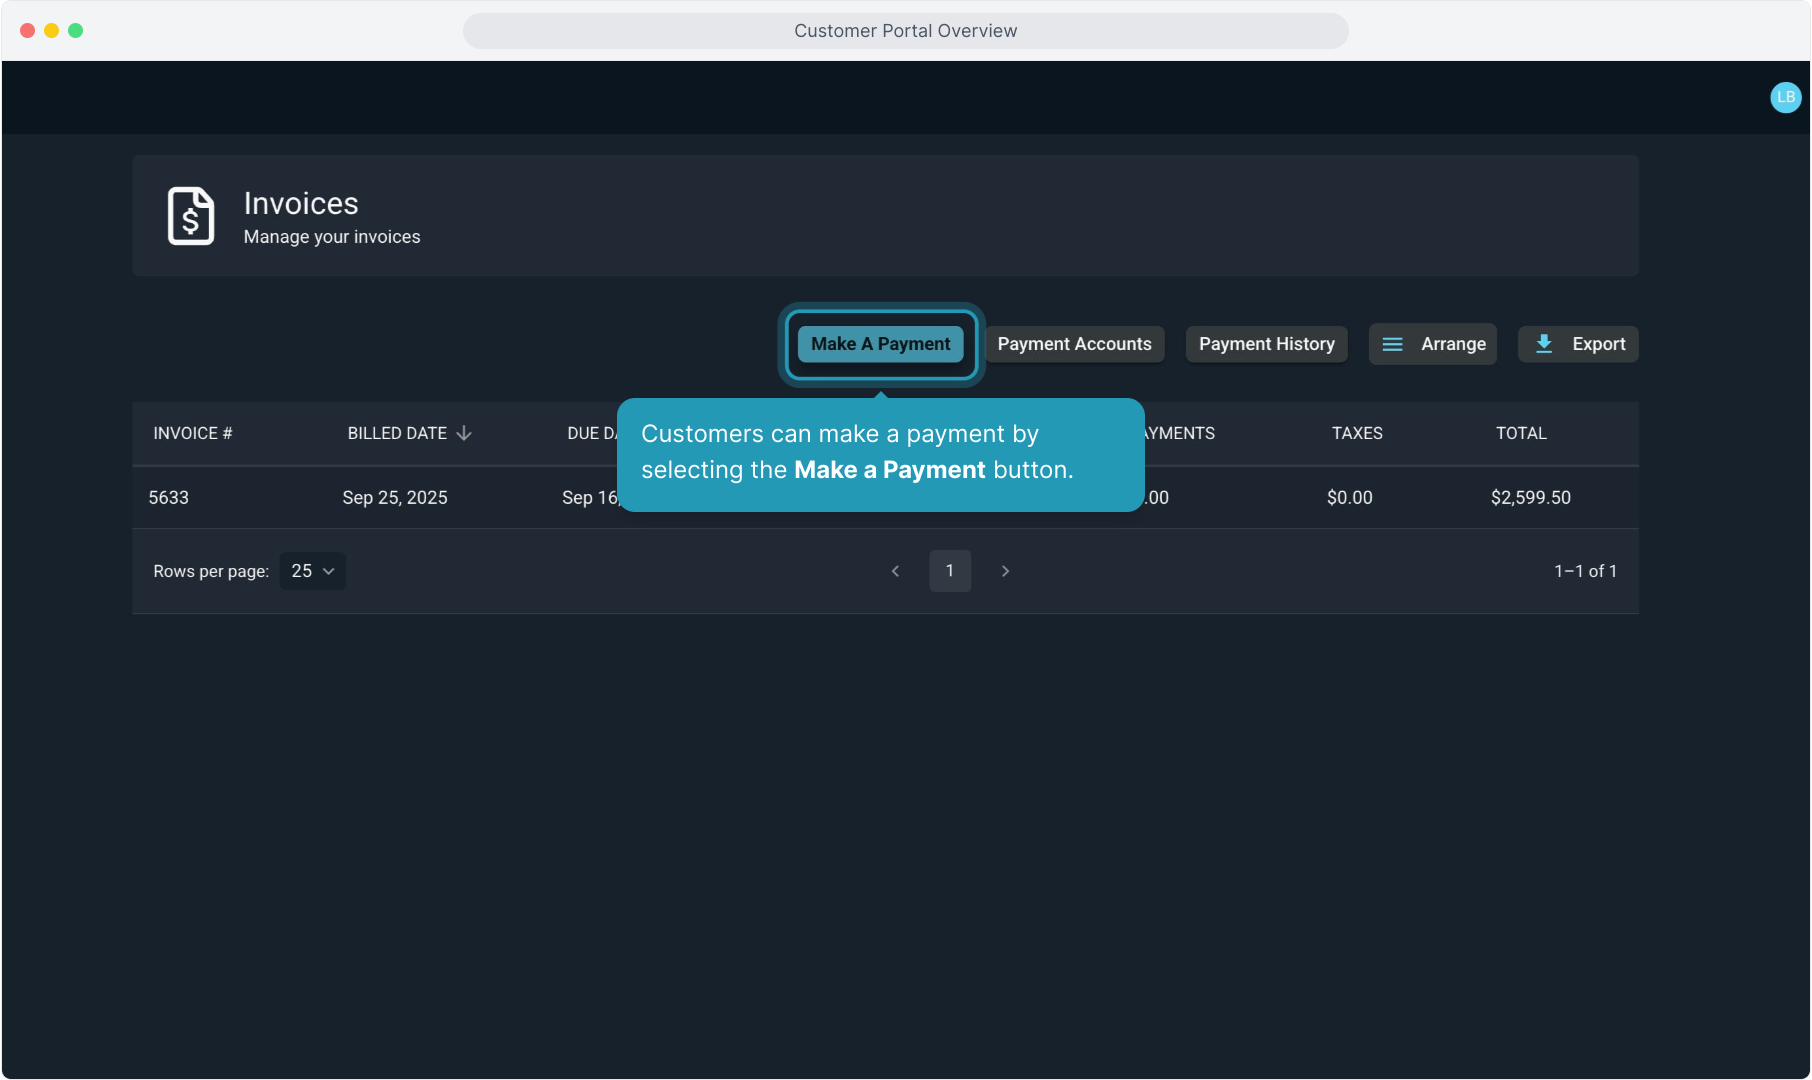Click the Invoices dollar document icon
Screen dimensions: 1812x1080
click(190, 216)
